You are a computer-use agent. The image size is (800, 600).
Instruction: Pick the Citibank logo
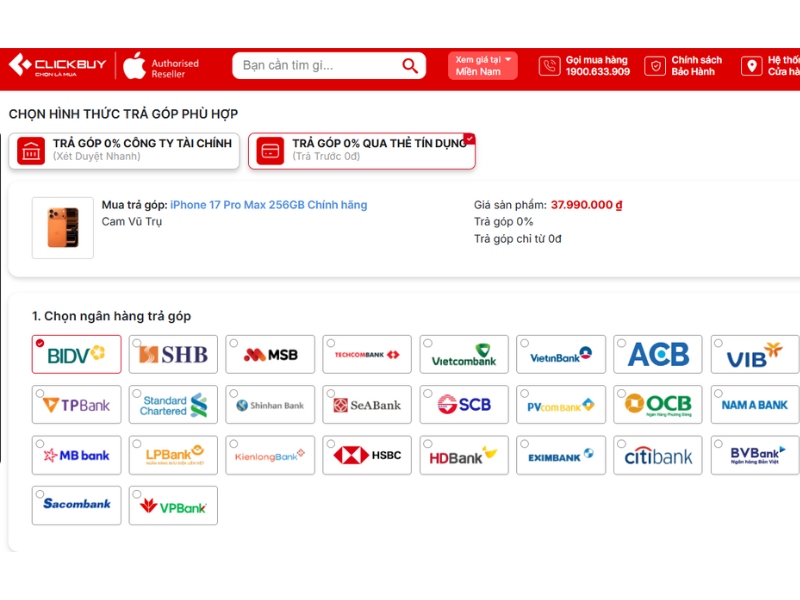click(x=658, y=455)
